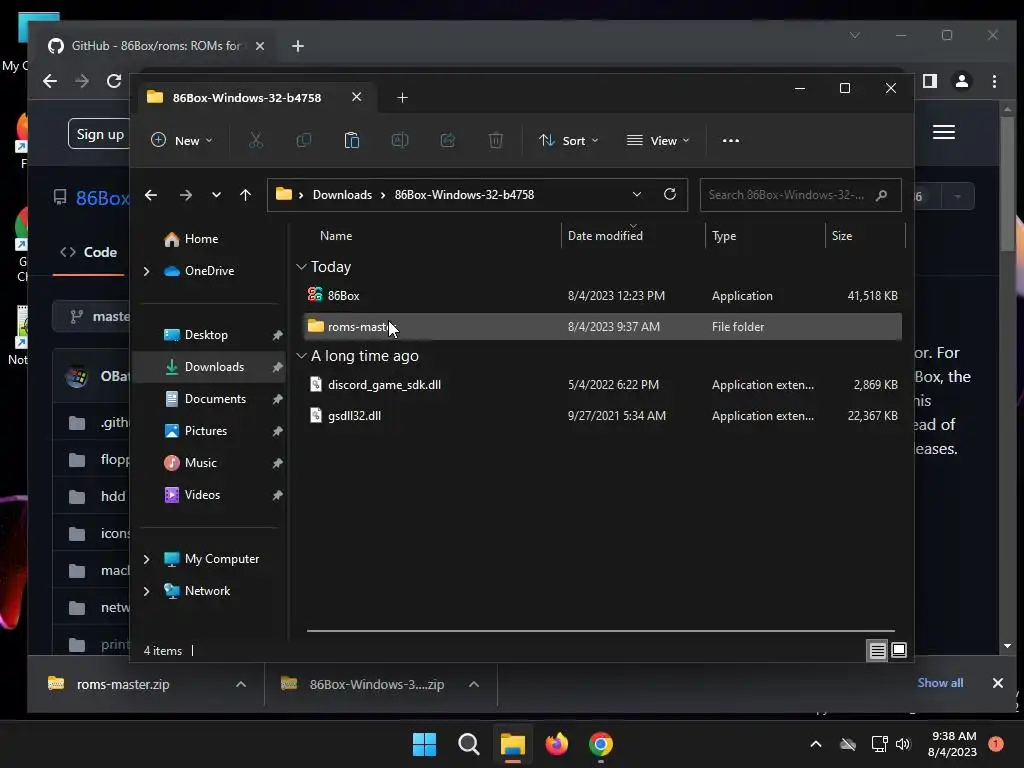
Task: Click the Rename icon in Explorer toolbar
Action: pos(400,140)
